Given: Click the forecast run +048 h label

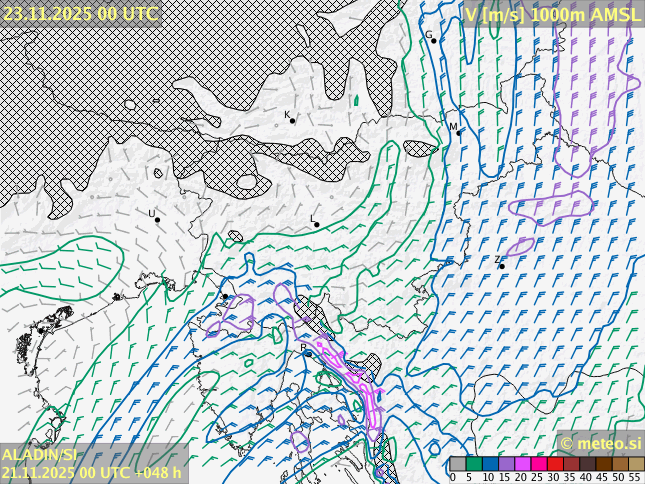Looking at the screenshot, I should click(91, 473).
